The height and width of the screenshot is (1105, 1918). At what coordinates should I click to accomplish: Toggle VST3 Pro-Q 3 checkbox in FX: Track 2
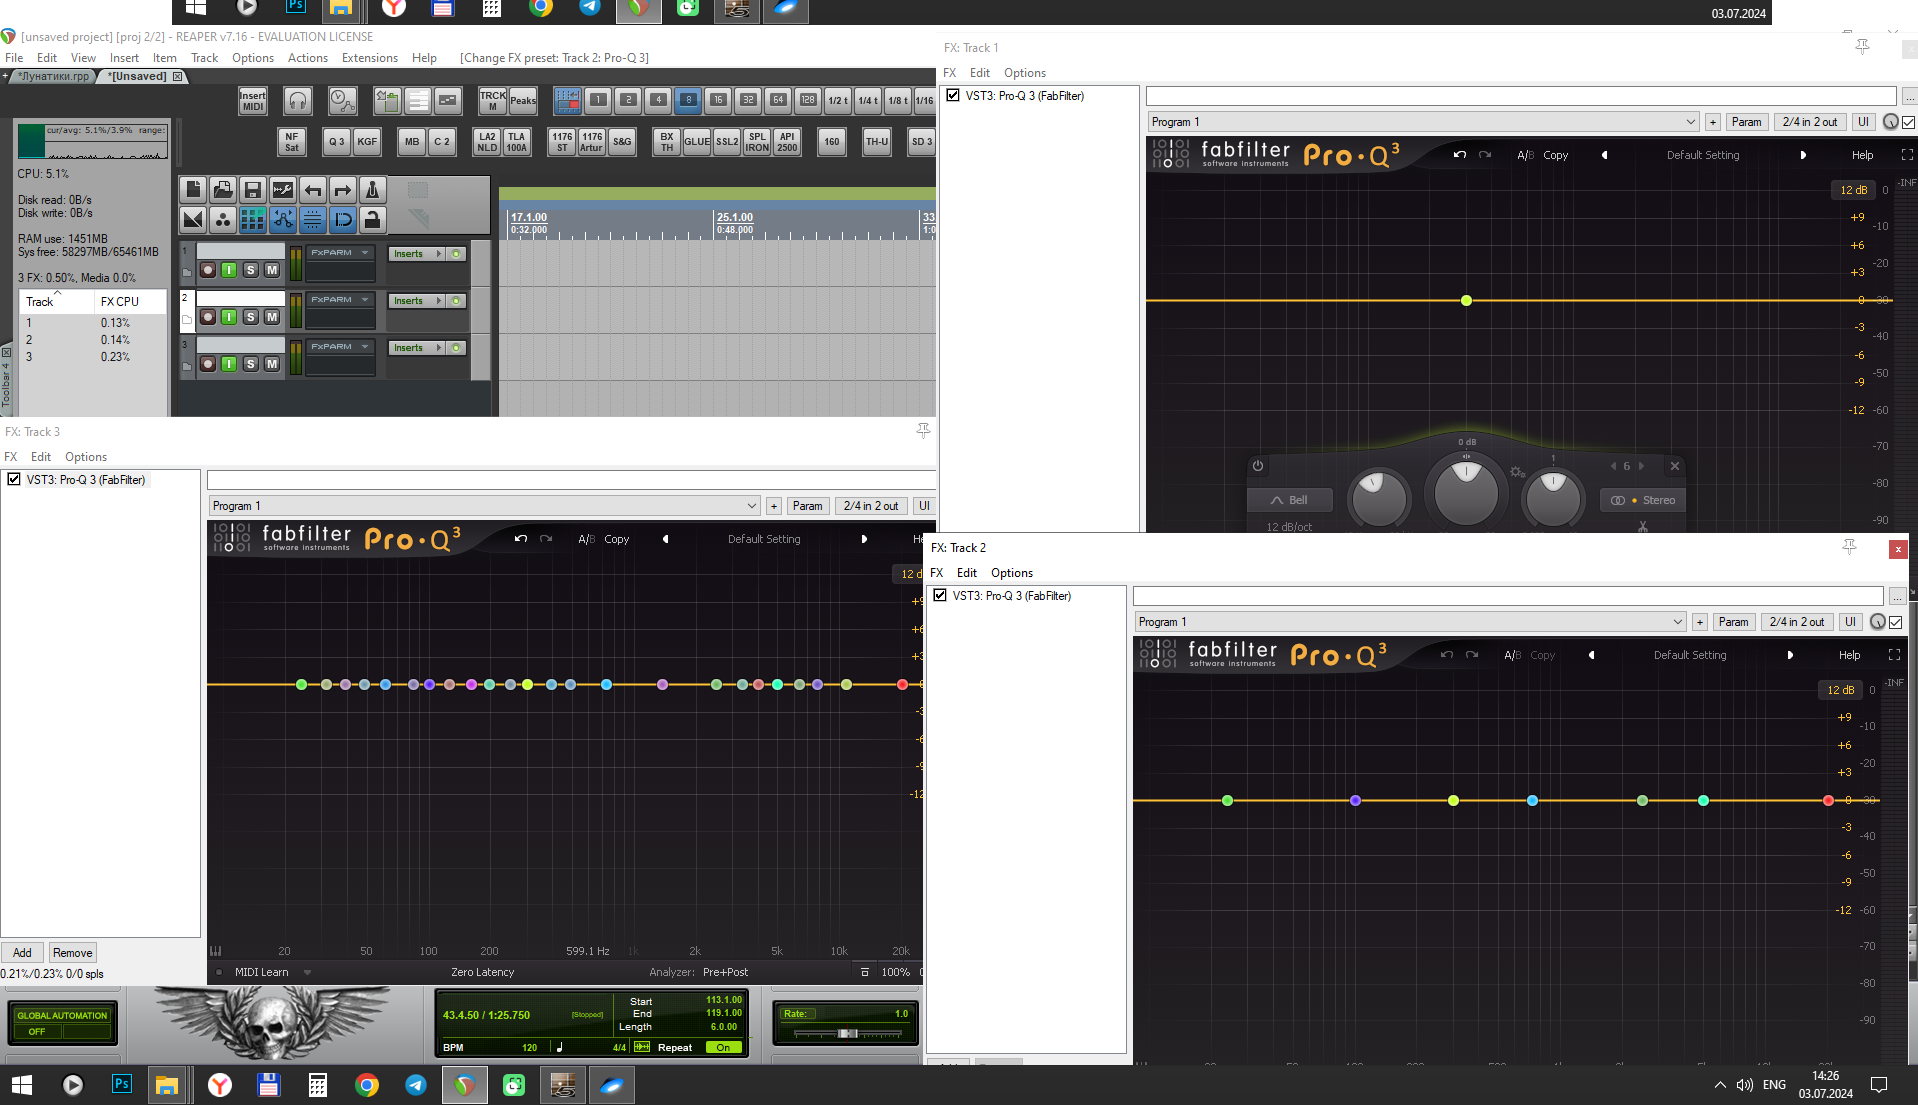(x=940, y=596)
